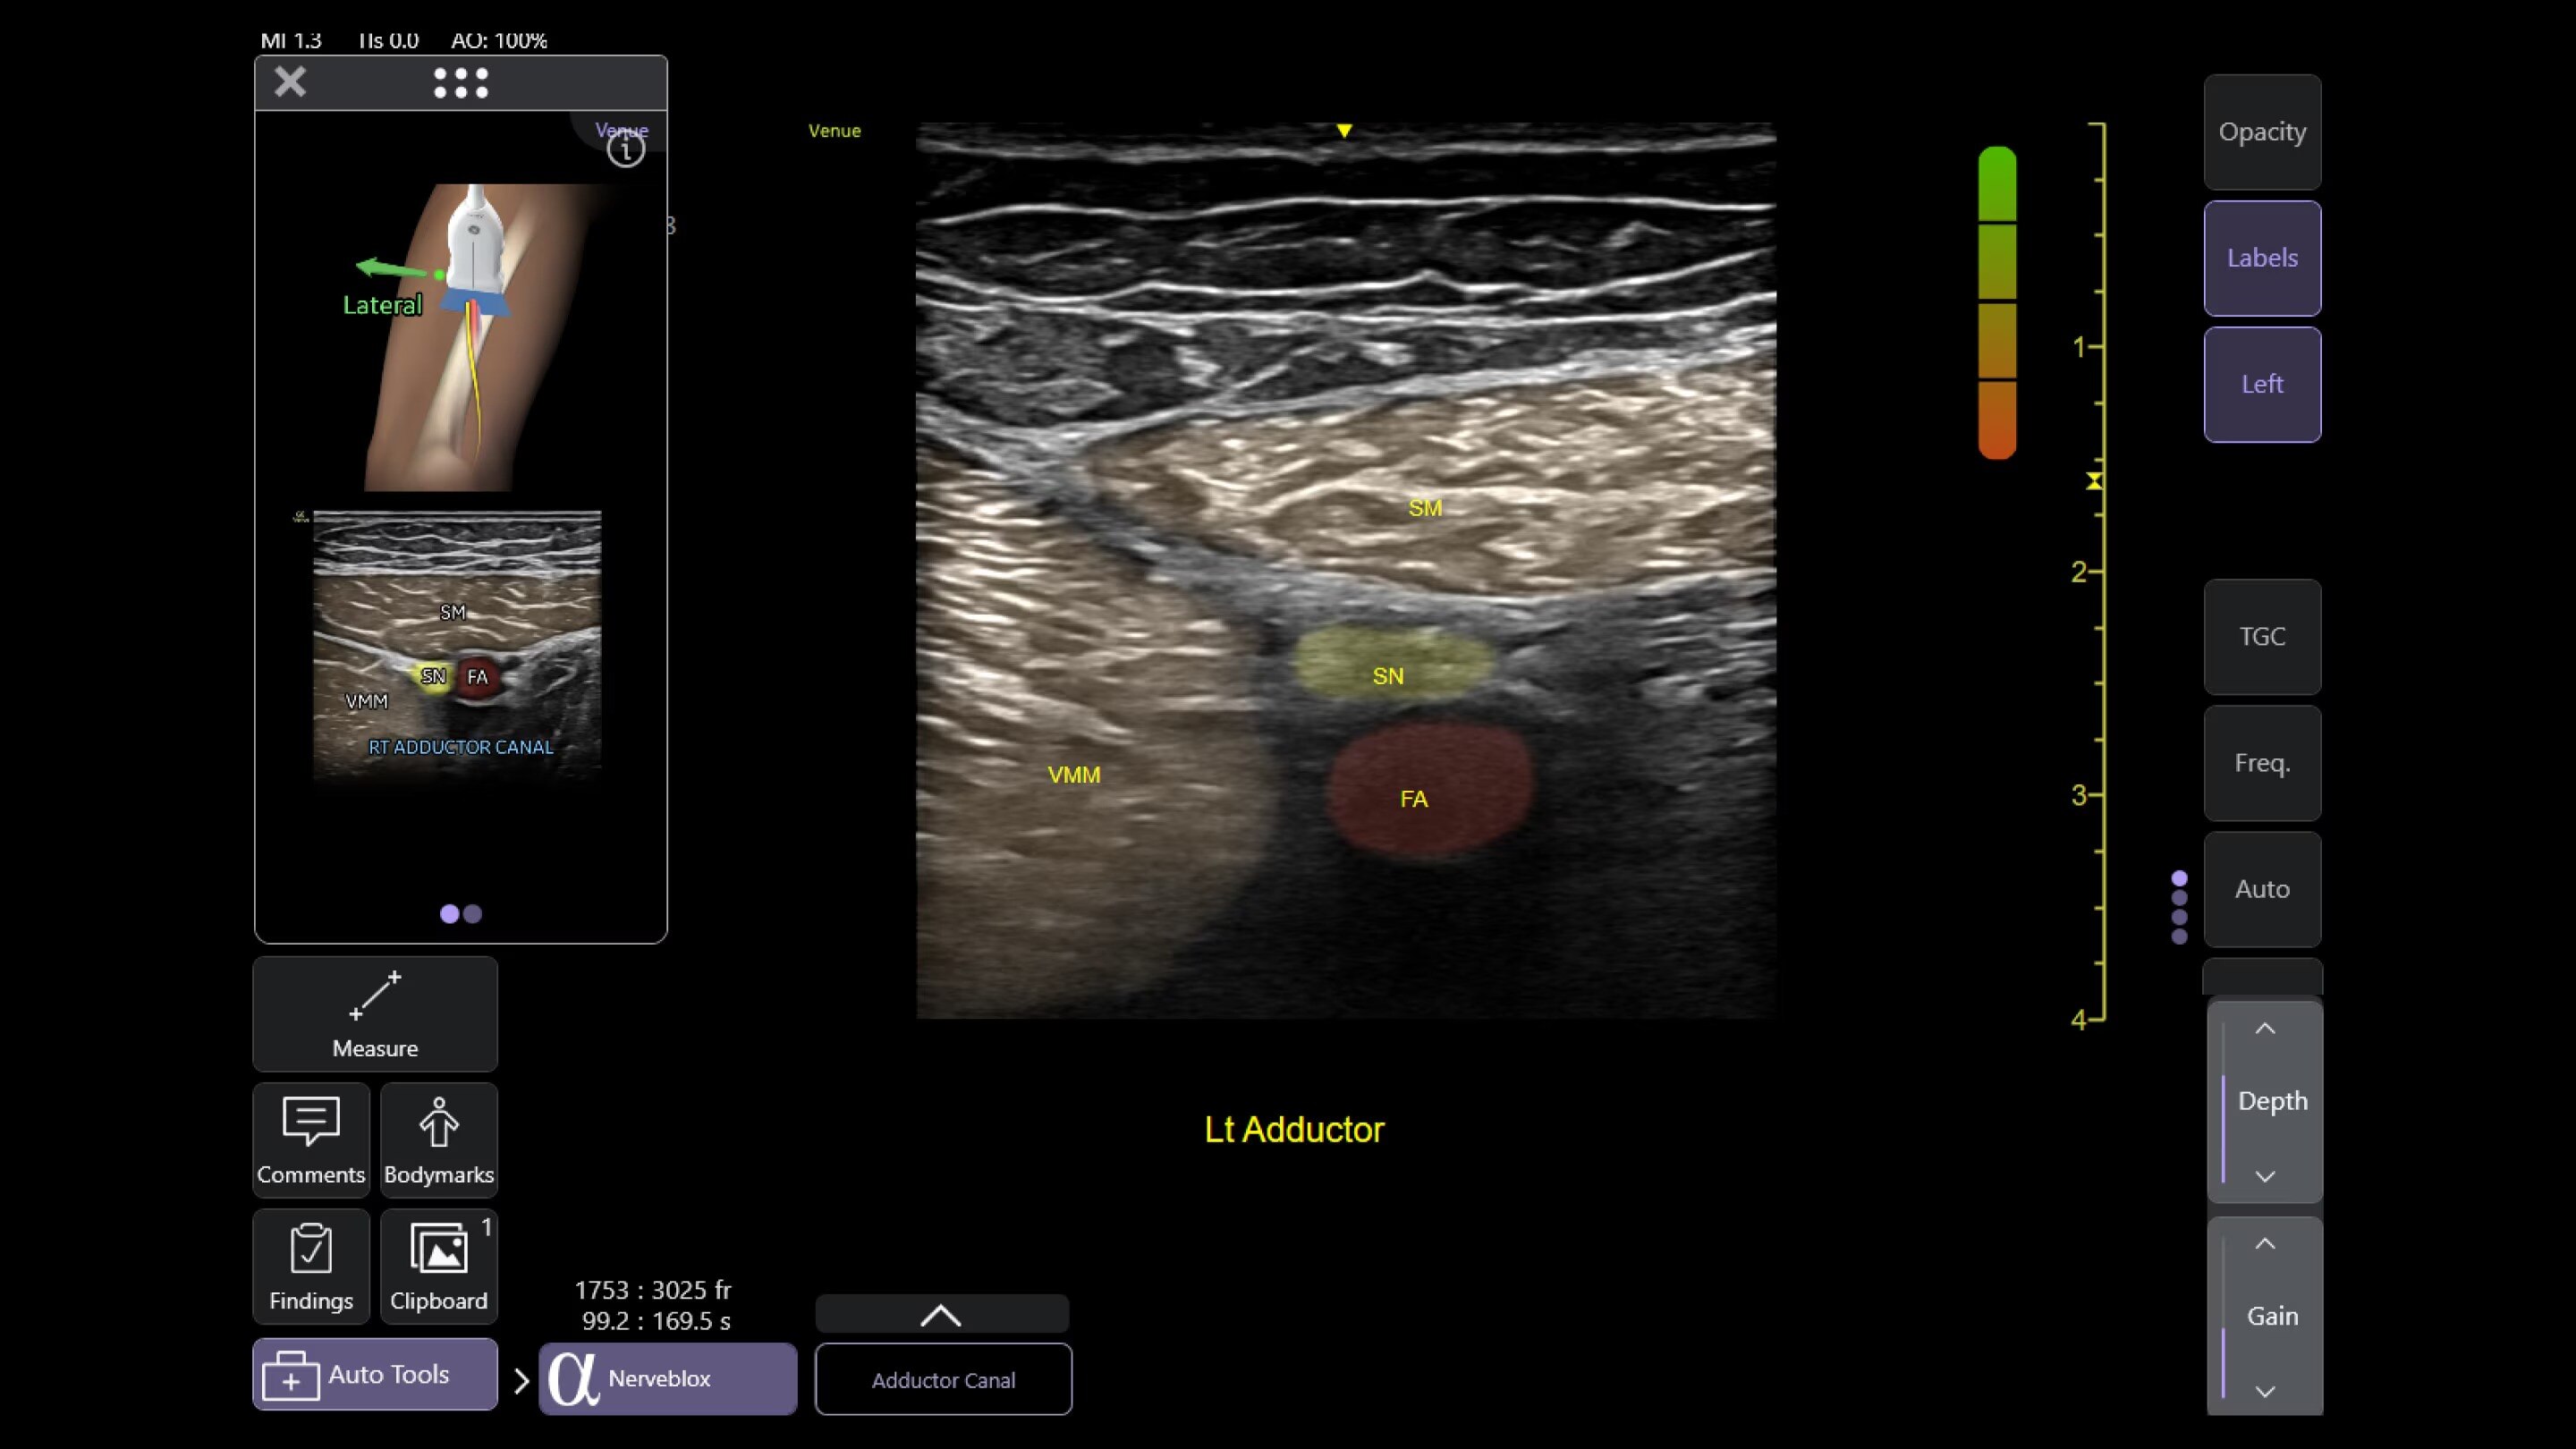
Task: Open the Bodymarks tool
Action: (x=438, y=1139)
